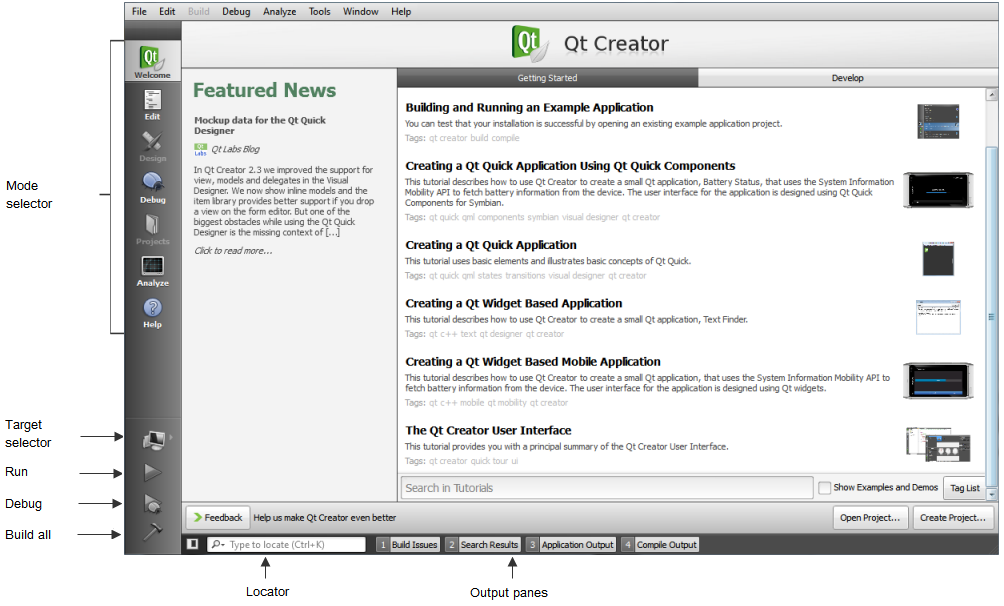Click the Build all hammer icon

152,532
